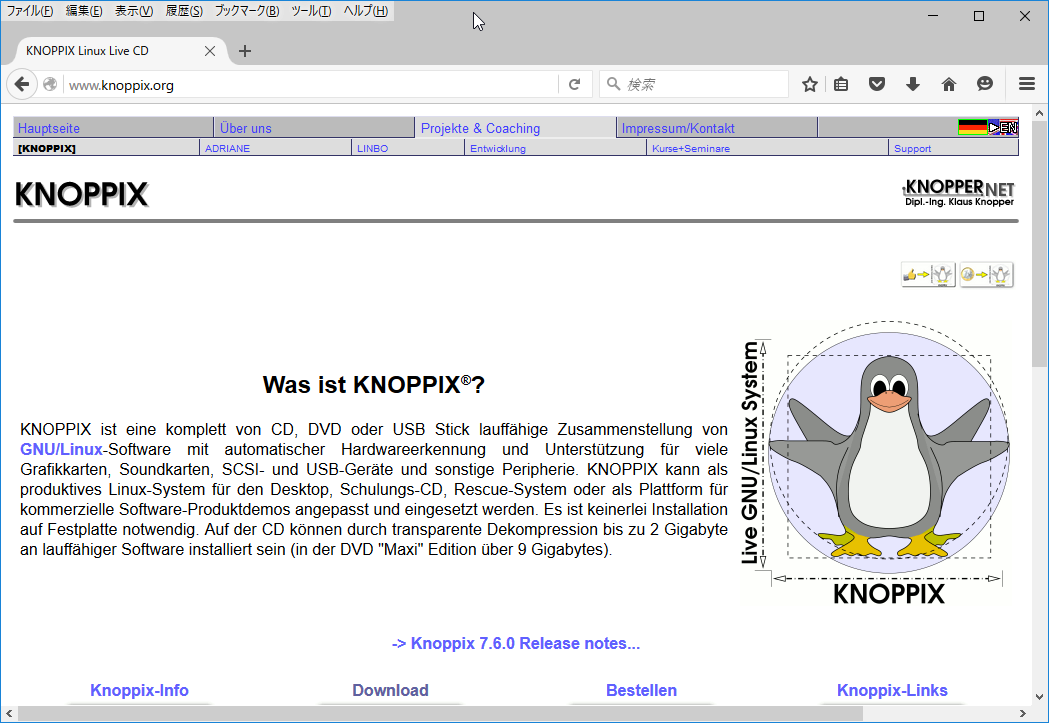Click the KNOPPER.NET logo

959,193
